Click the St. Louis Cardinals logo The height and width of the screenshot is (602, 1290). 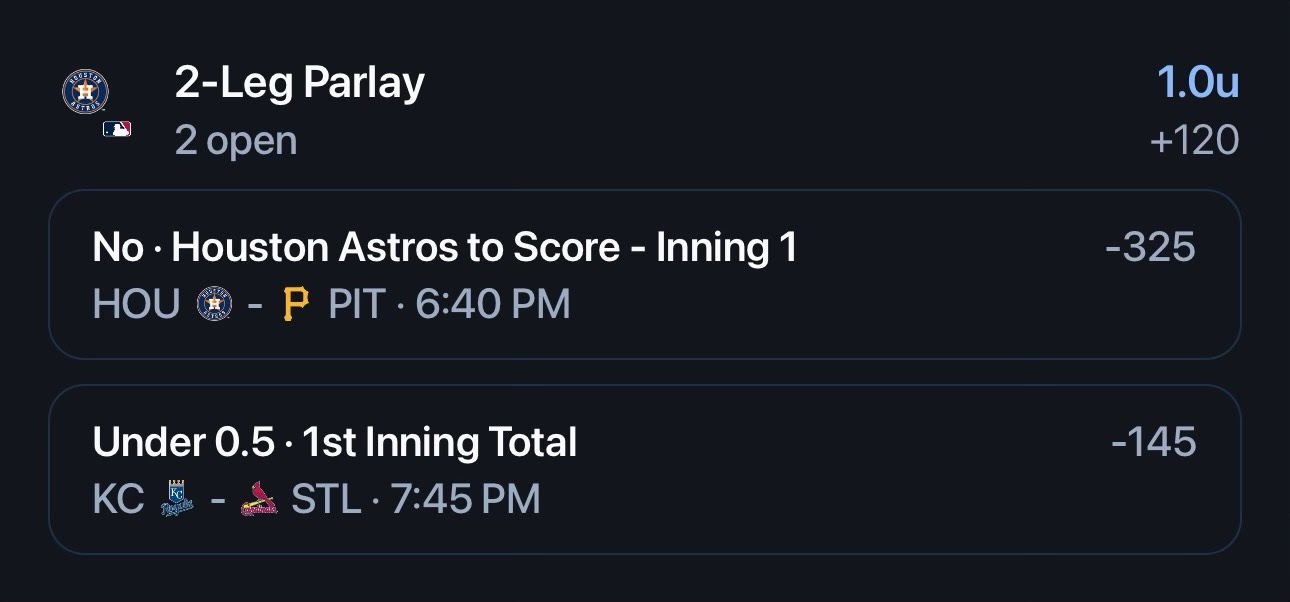pyautogui.click(x=260, y=499)
